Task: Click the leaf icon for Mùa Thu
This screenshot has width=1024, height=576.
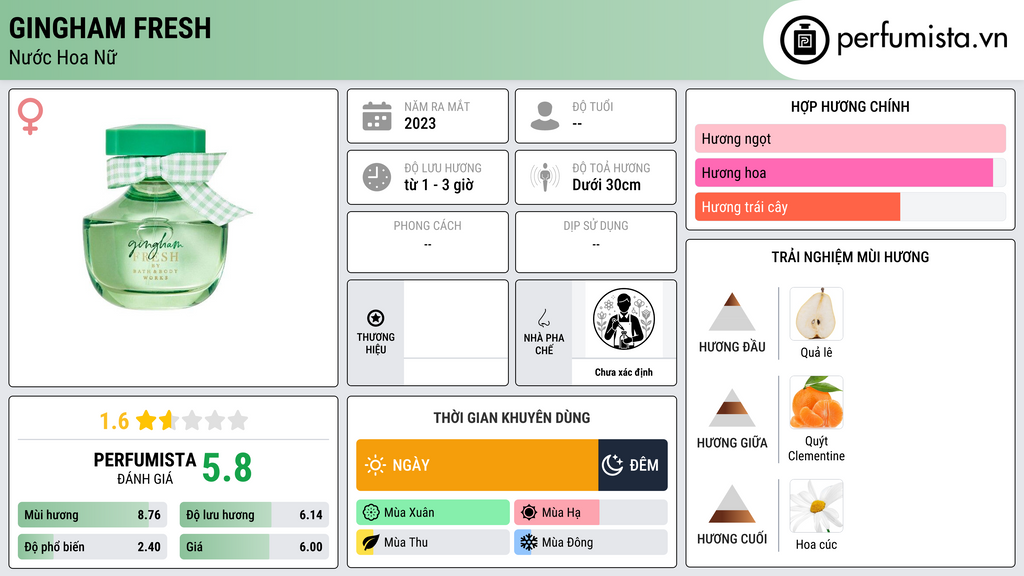Action: tap(370, 542)
